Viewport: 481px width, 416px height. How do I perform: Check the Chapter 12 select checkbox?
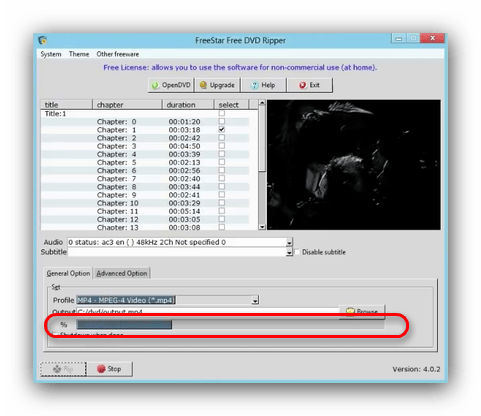(x=222, y=219)
